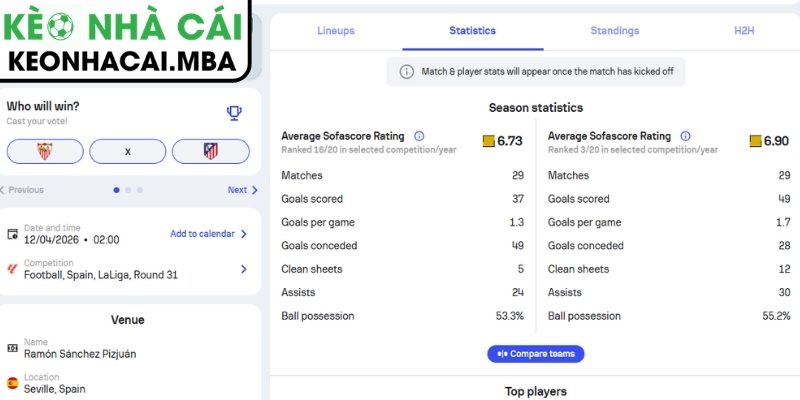This screenshot has height=400, width=800.
Task: Click the trophy icon in vote card
Action: pyautogui.click(x=234, y=113)
